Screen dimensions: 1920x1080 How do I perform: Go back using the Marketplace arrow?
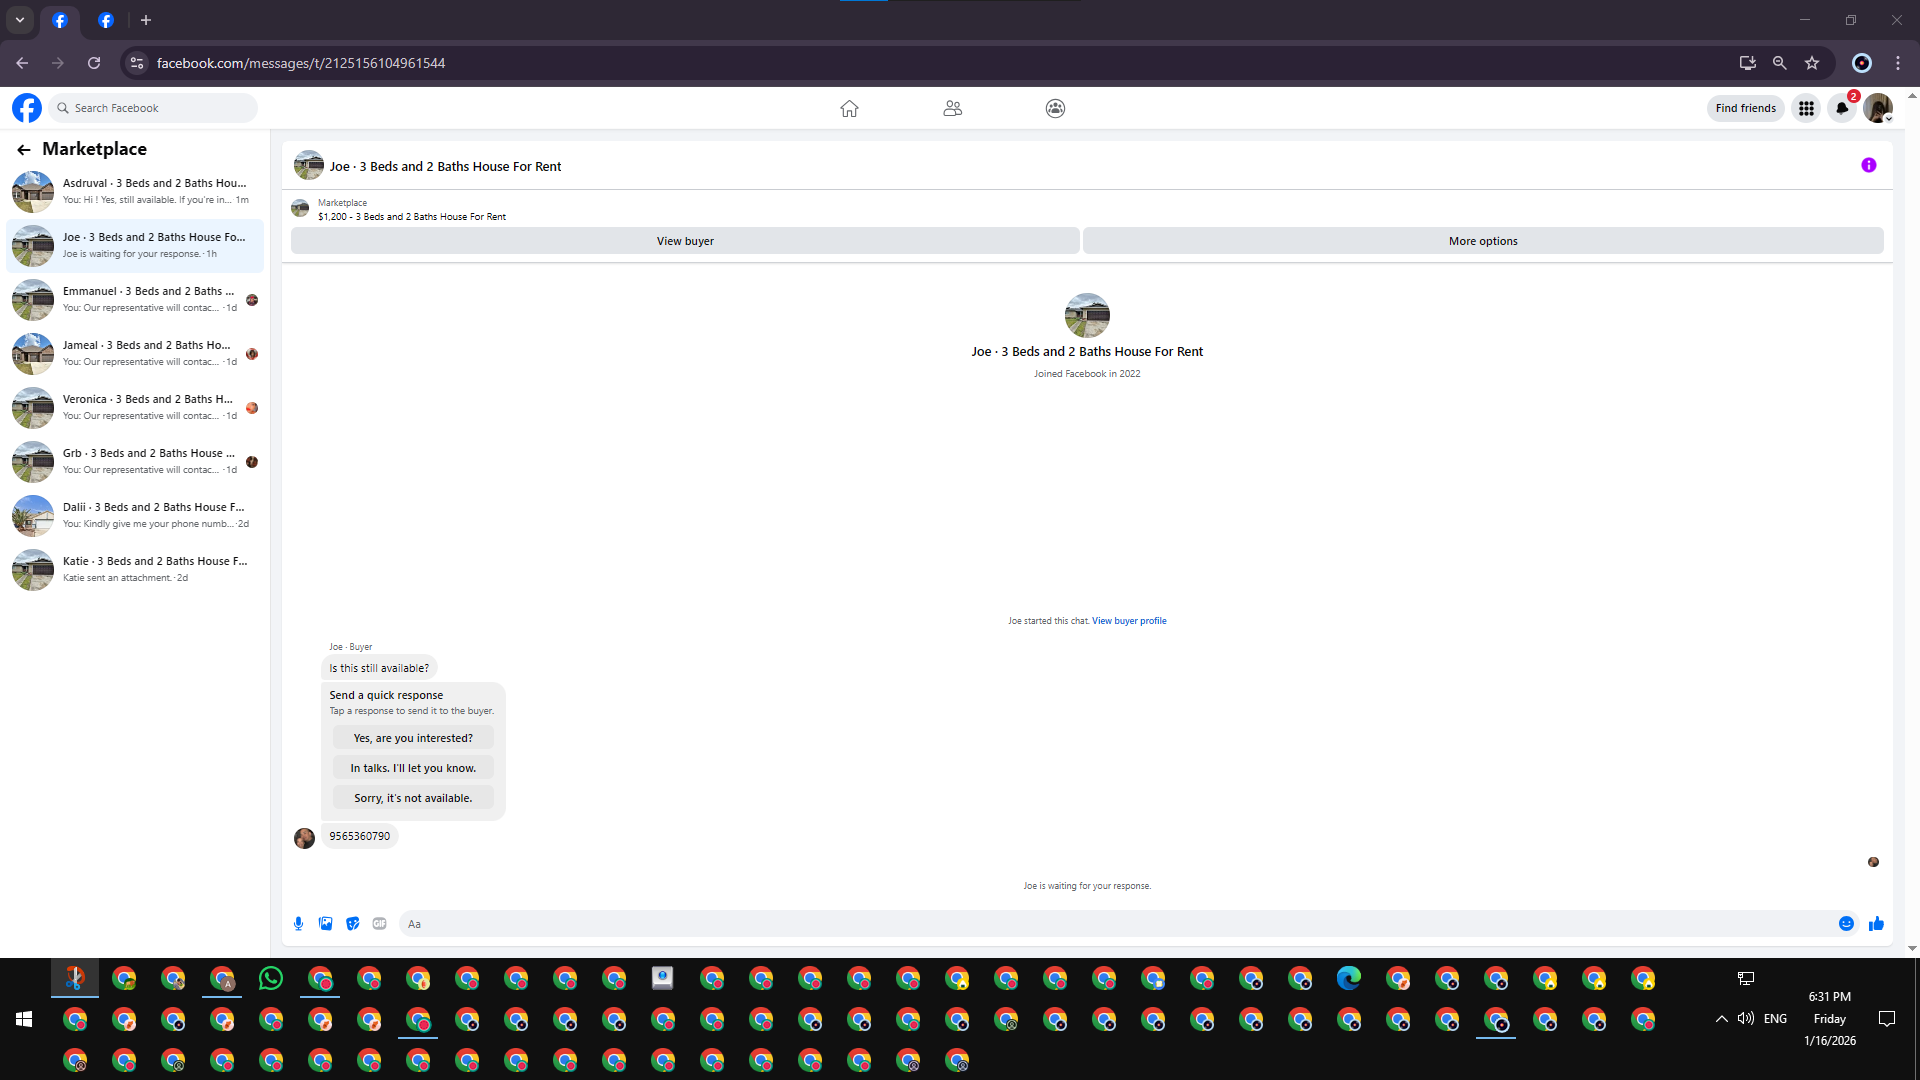point(24,150)
